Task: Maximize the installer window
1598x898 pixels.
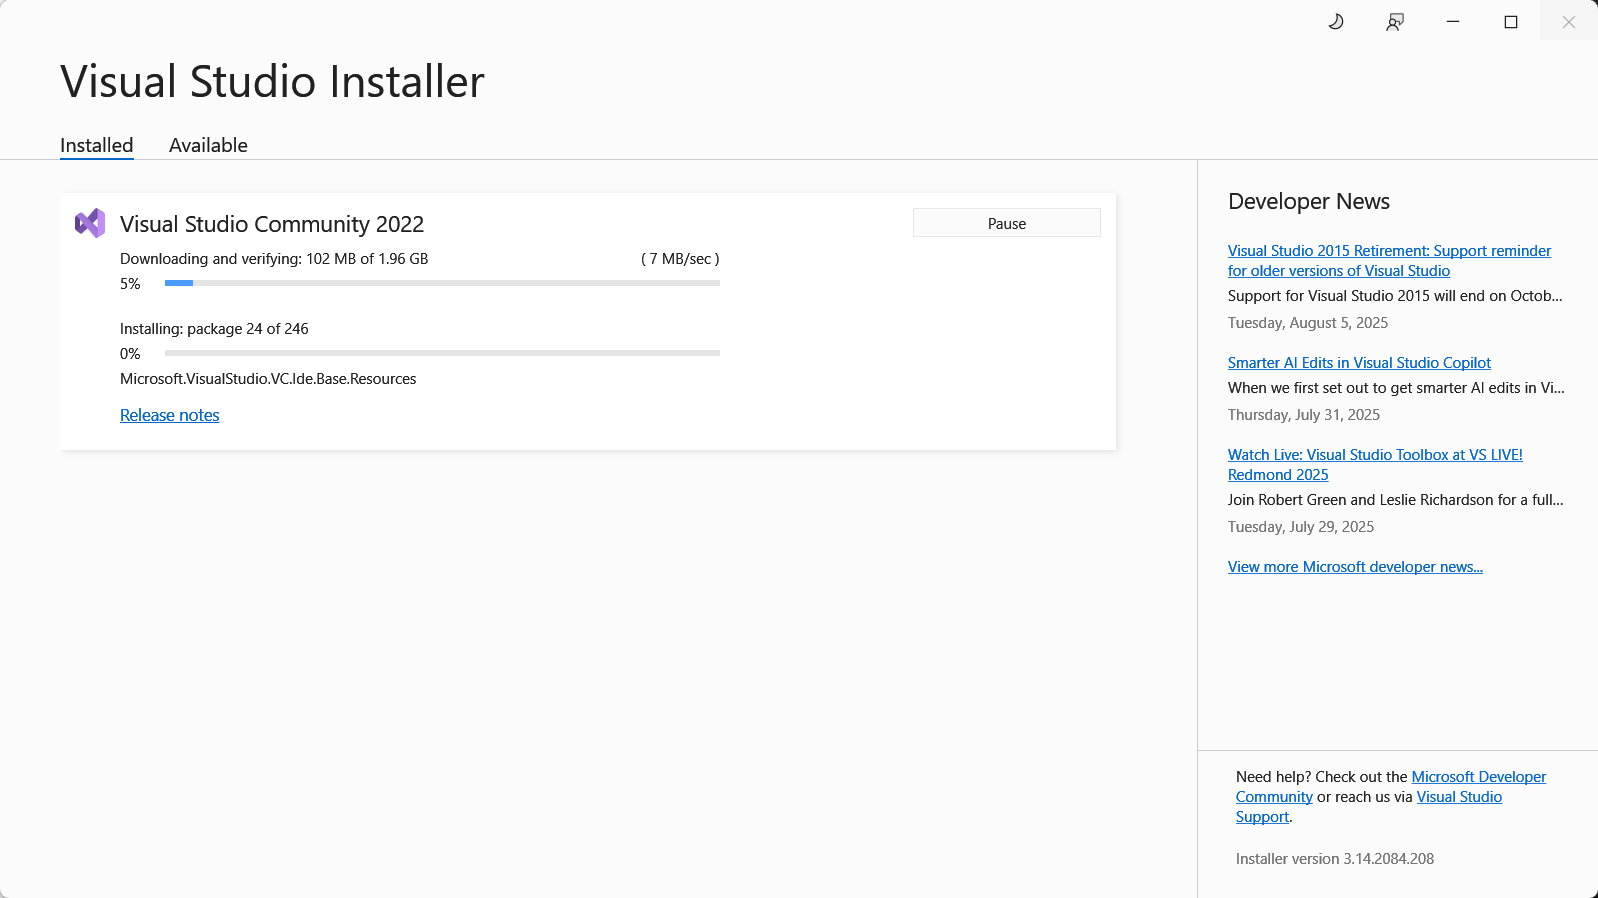Action: [1511, 22]
